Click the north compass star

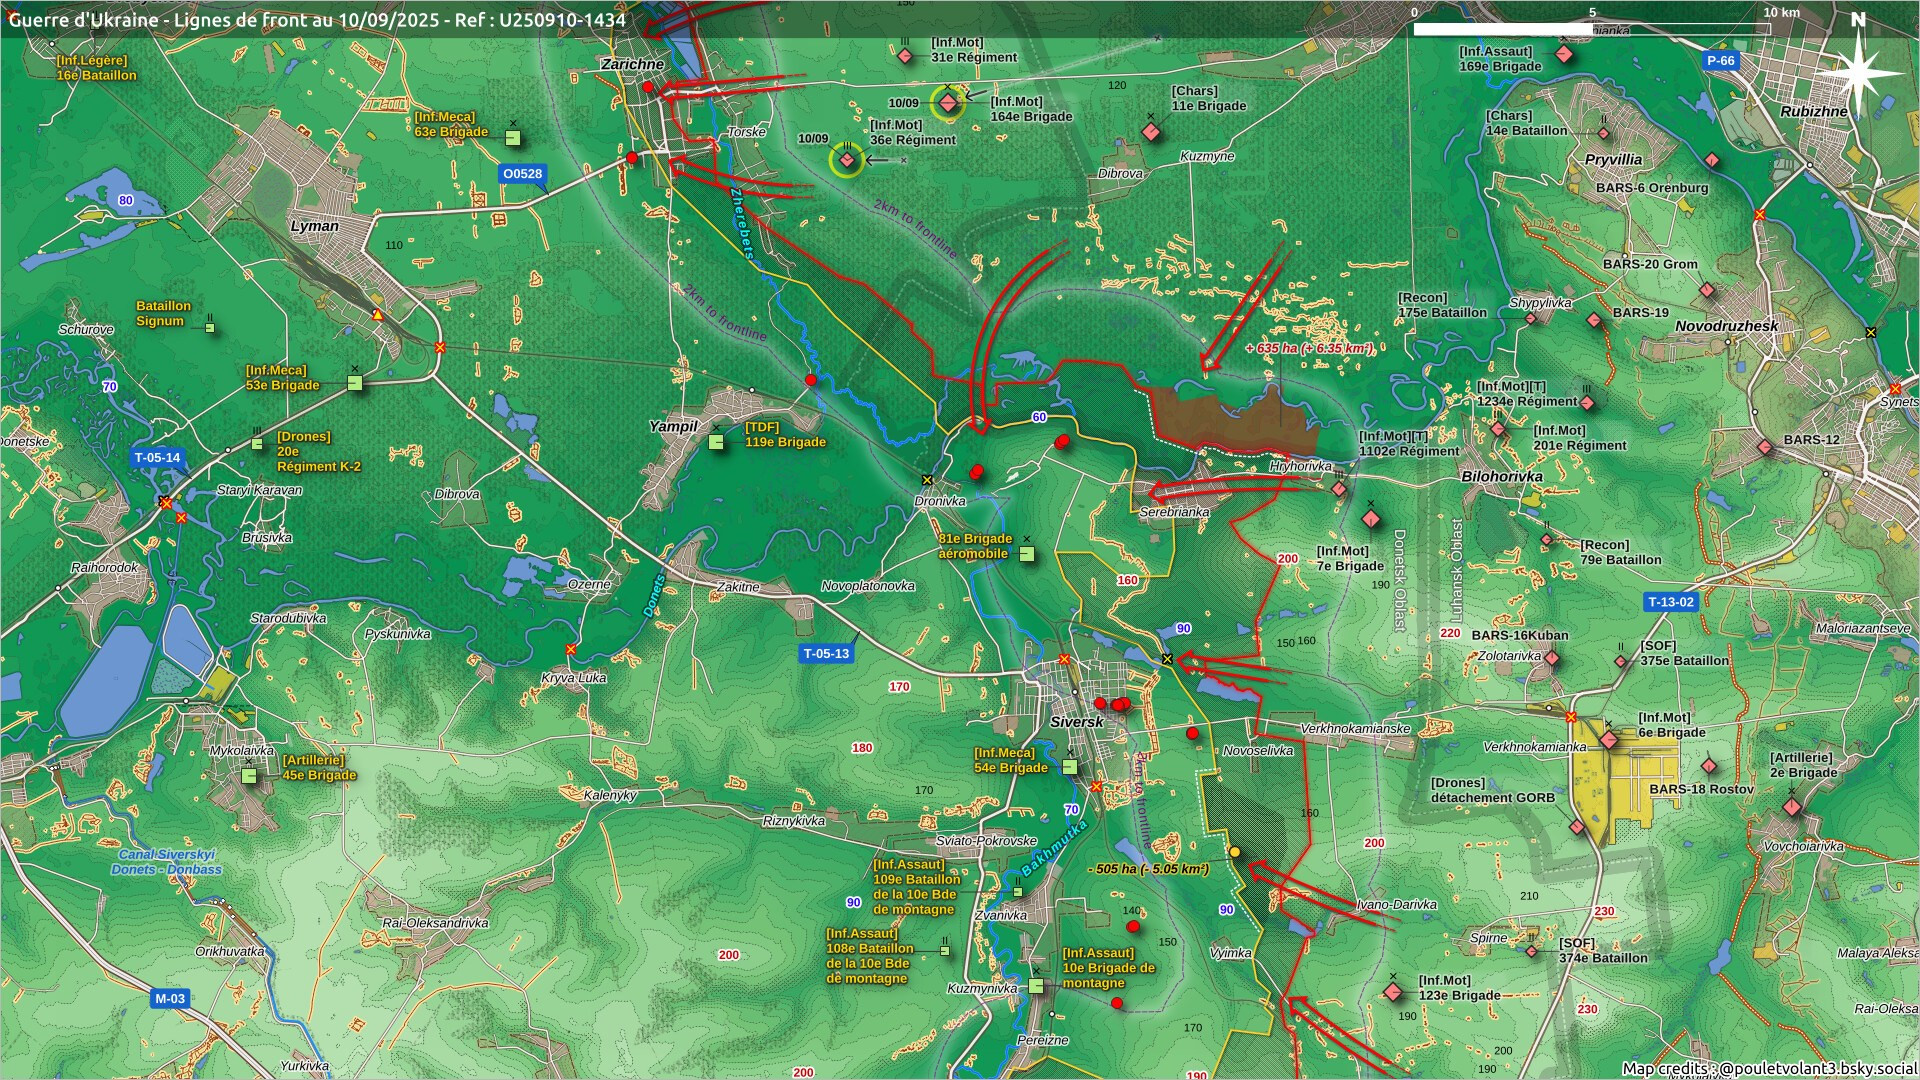(1858, 72)
